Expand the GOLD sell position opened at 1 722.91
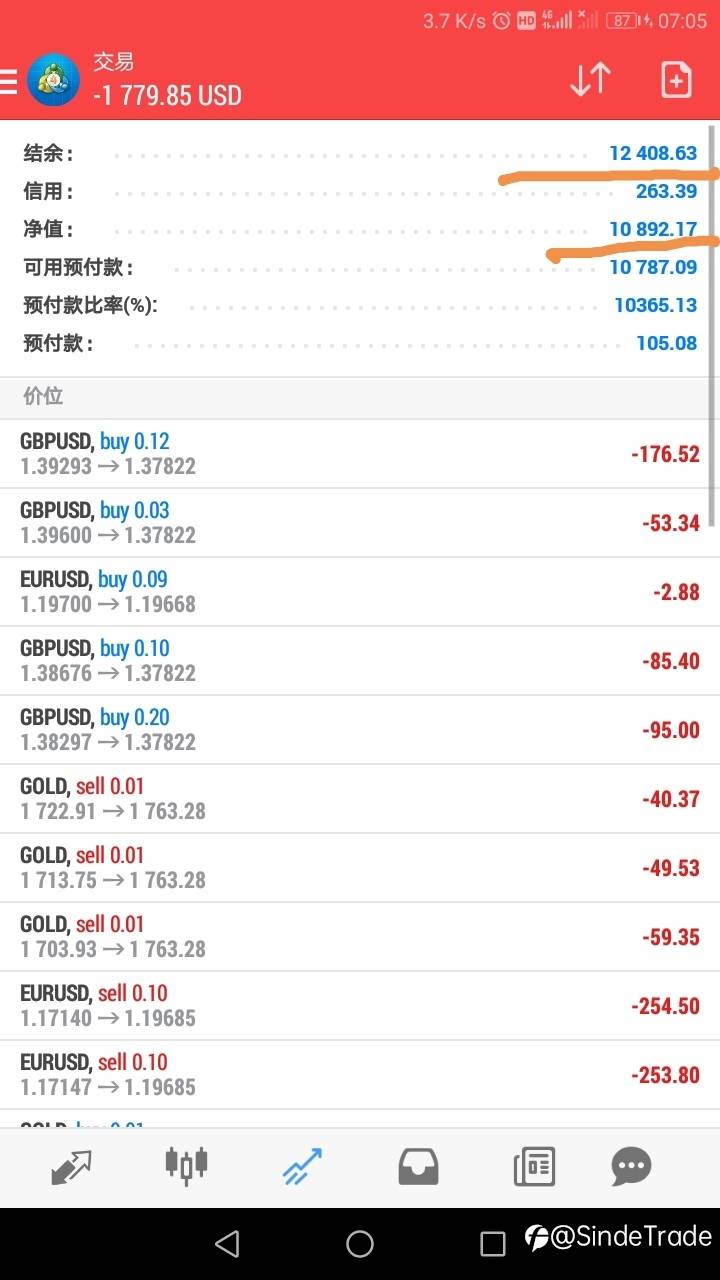Image resolution: width=720 pixels, height=1280 pixels. point(360,799)
